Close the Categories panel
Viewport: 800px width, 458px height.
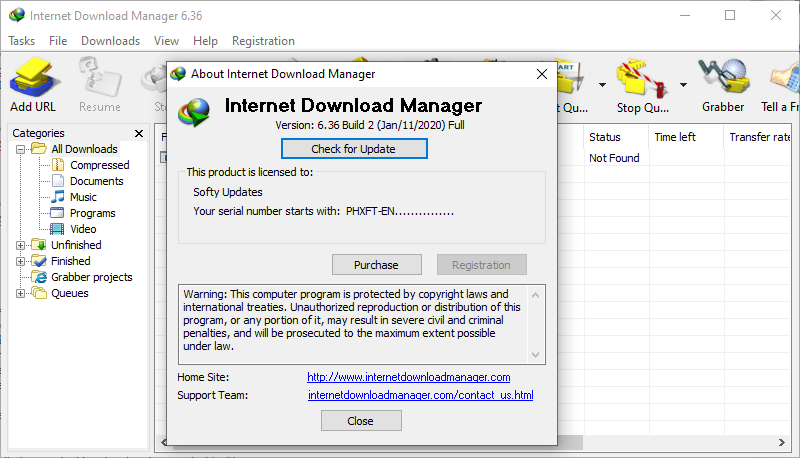click(x=139, y=133)
